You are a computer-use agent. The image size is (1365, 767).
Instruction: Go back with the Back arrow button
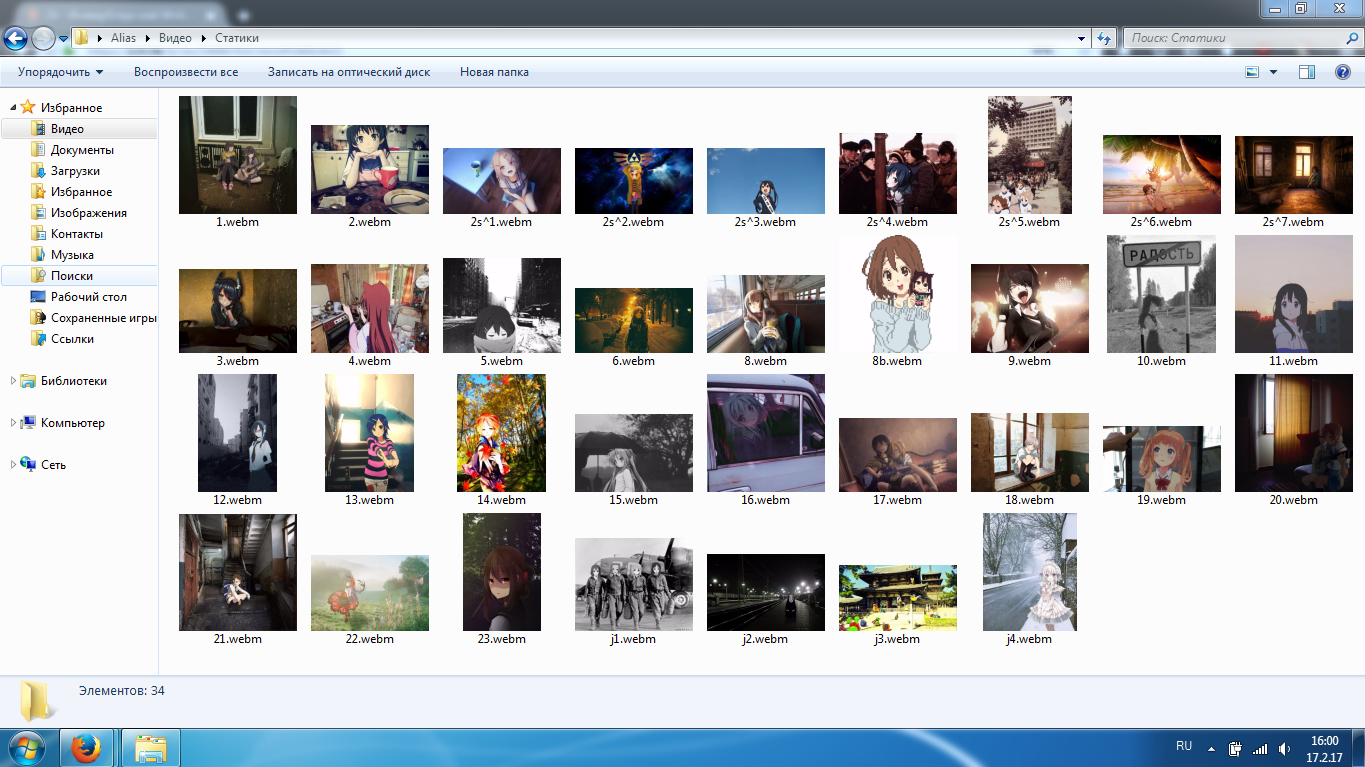(x=15, y=38)
